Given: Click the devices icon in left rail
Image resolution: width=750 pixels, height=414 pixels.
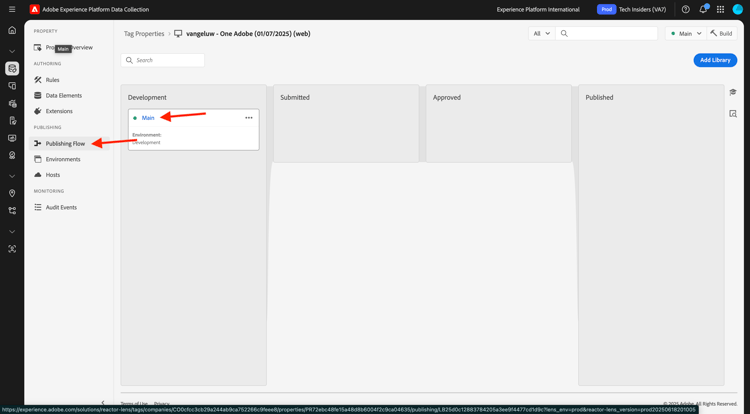Looking at the screenshot, I should (12, 86).
